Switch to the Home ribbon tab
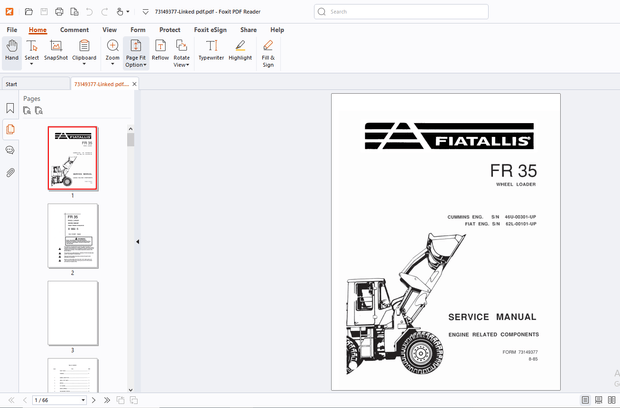 click(38, 30)
